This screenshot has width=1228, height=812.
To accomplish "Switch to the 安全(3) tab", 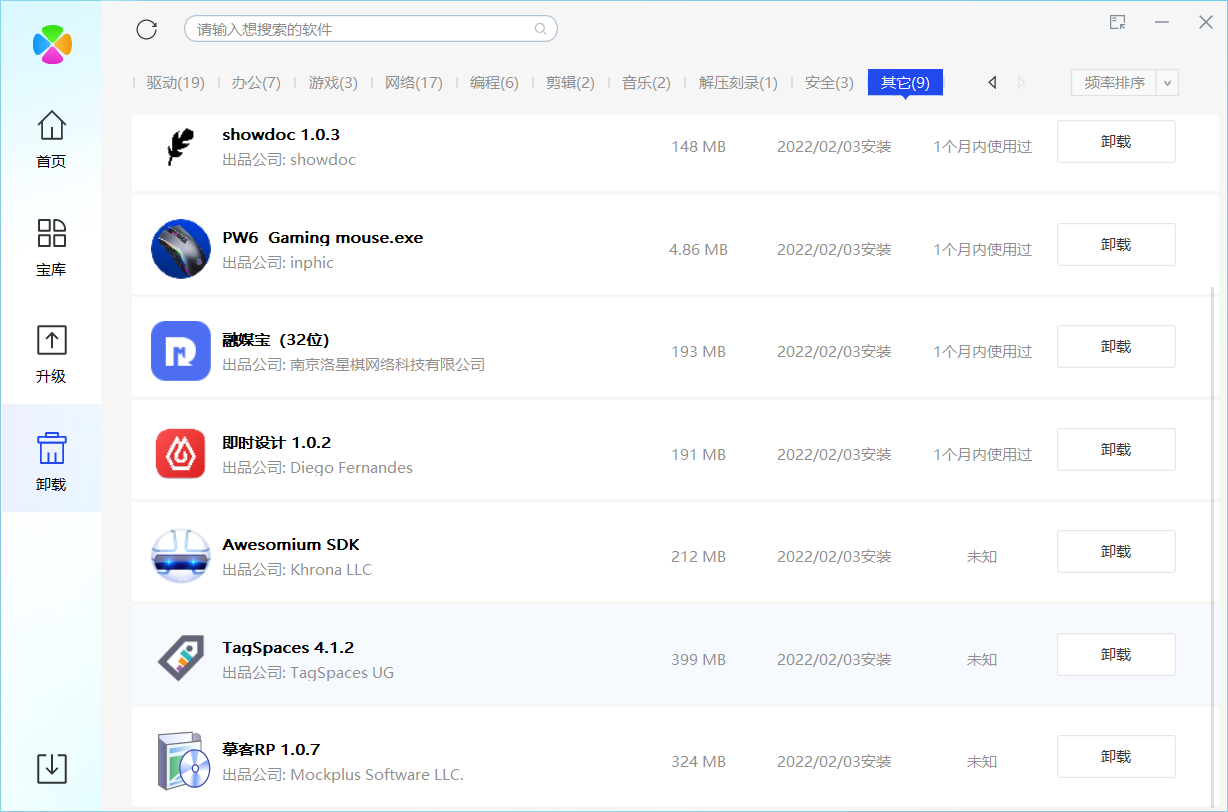I will tap(829, 82).
